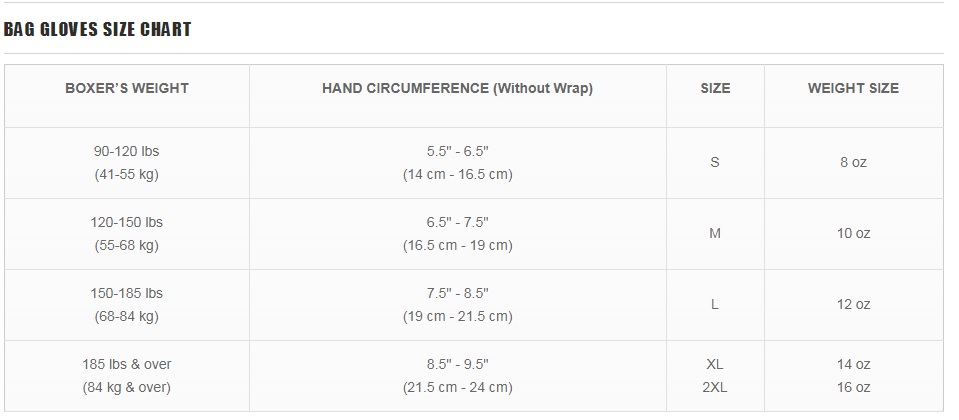Click the 12 oz weight size cell
Screen dimensions: 959x420
853,304
